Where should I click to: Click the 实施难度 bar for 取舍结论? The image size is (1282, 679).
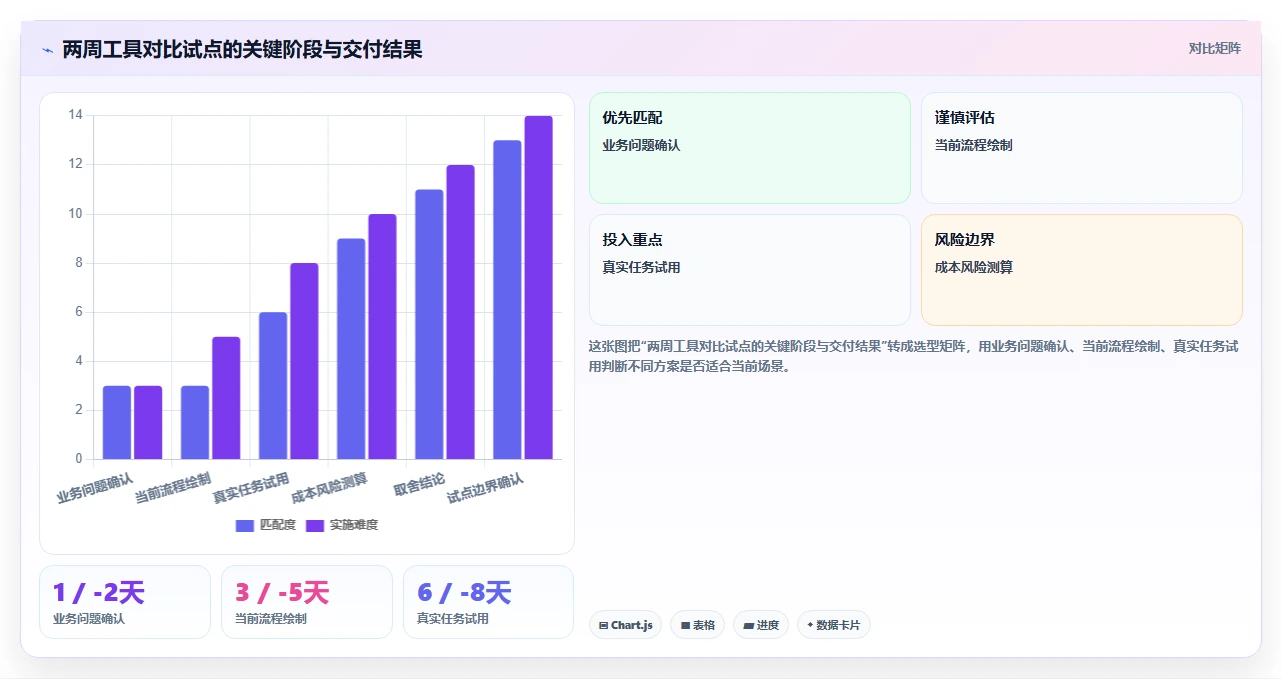460,312
